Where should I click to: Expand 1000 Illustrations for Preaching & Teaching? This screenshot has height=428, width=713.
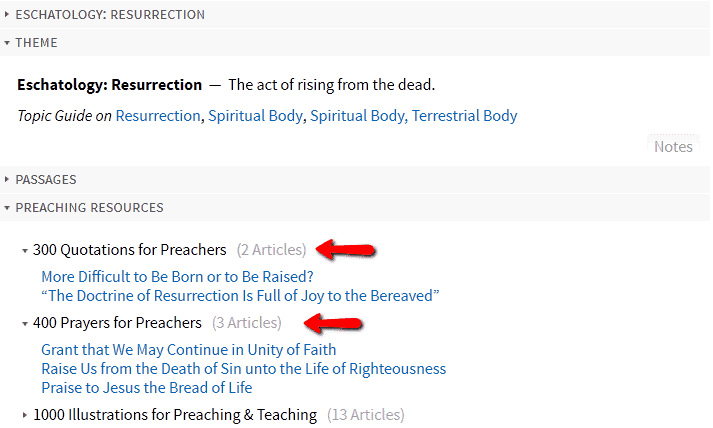point(25,414)
